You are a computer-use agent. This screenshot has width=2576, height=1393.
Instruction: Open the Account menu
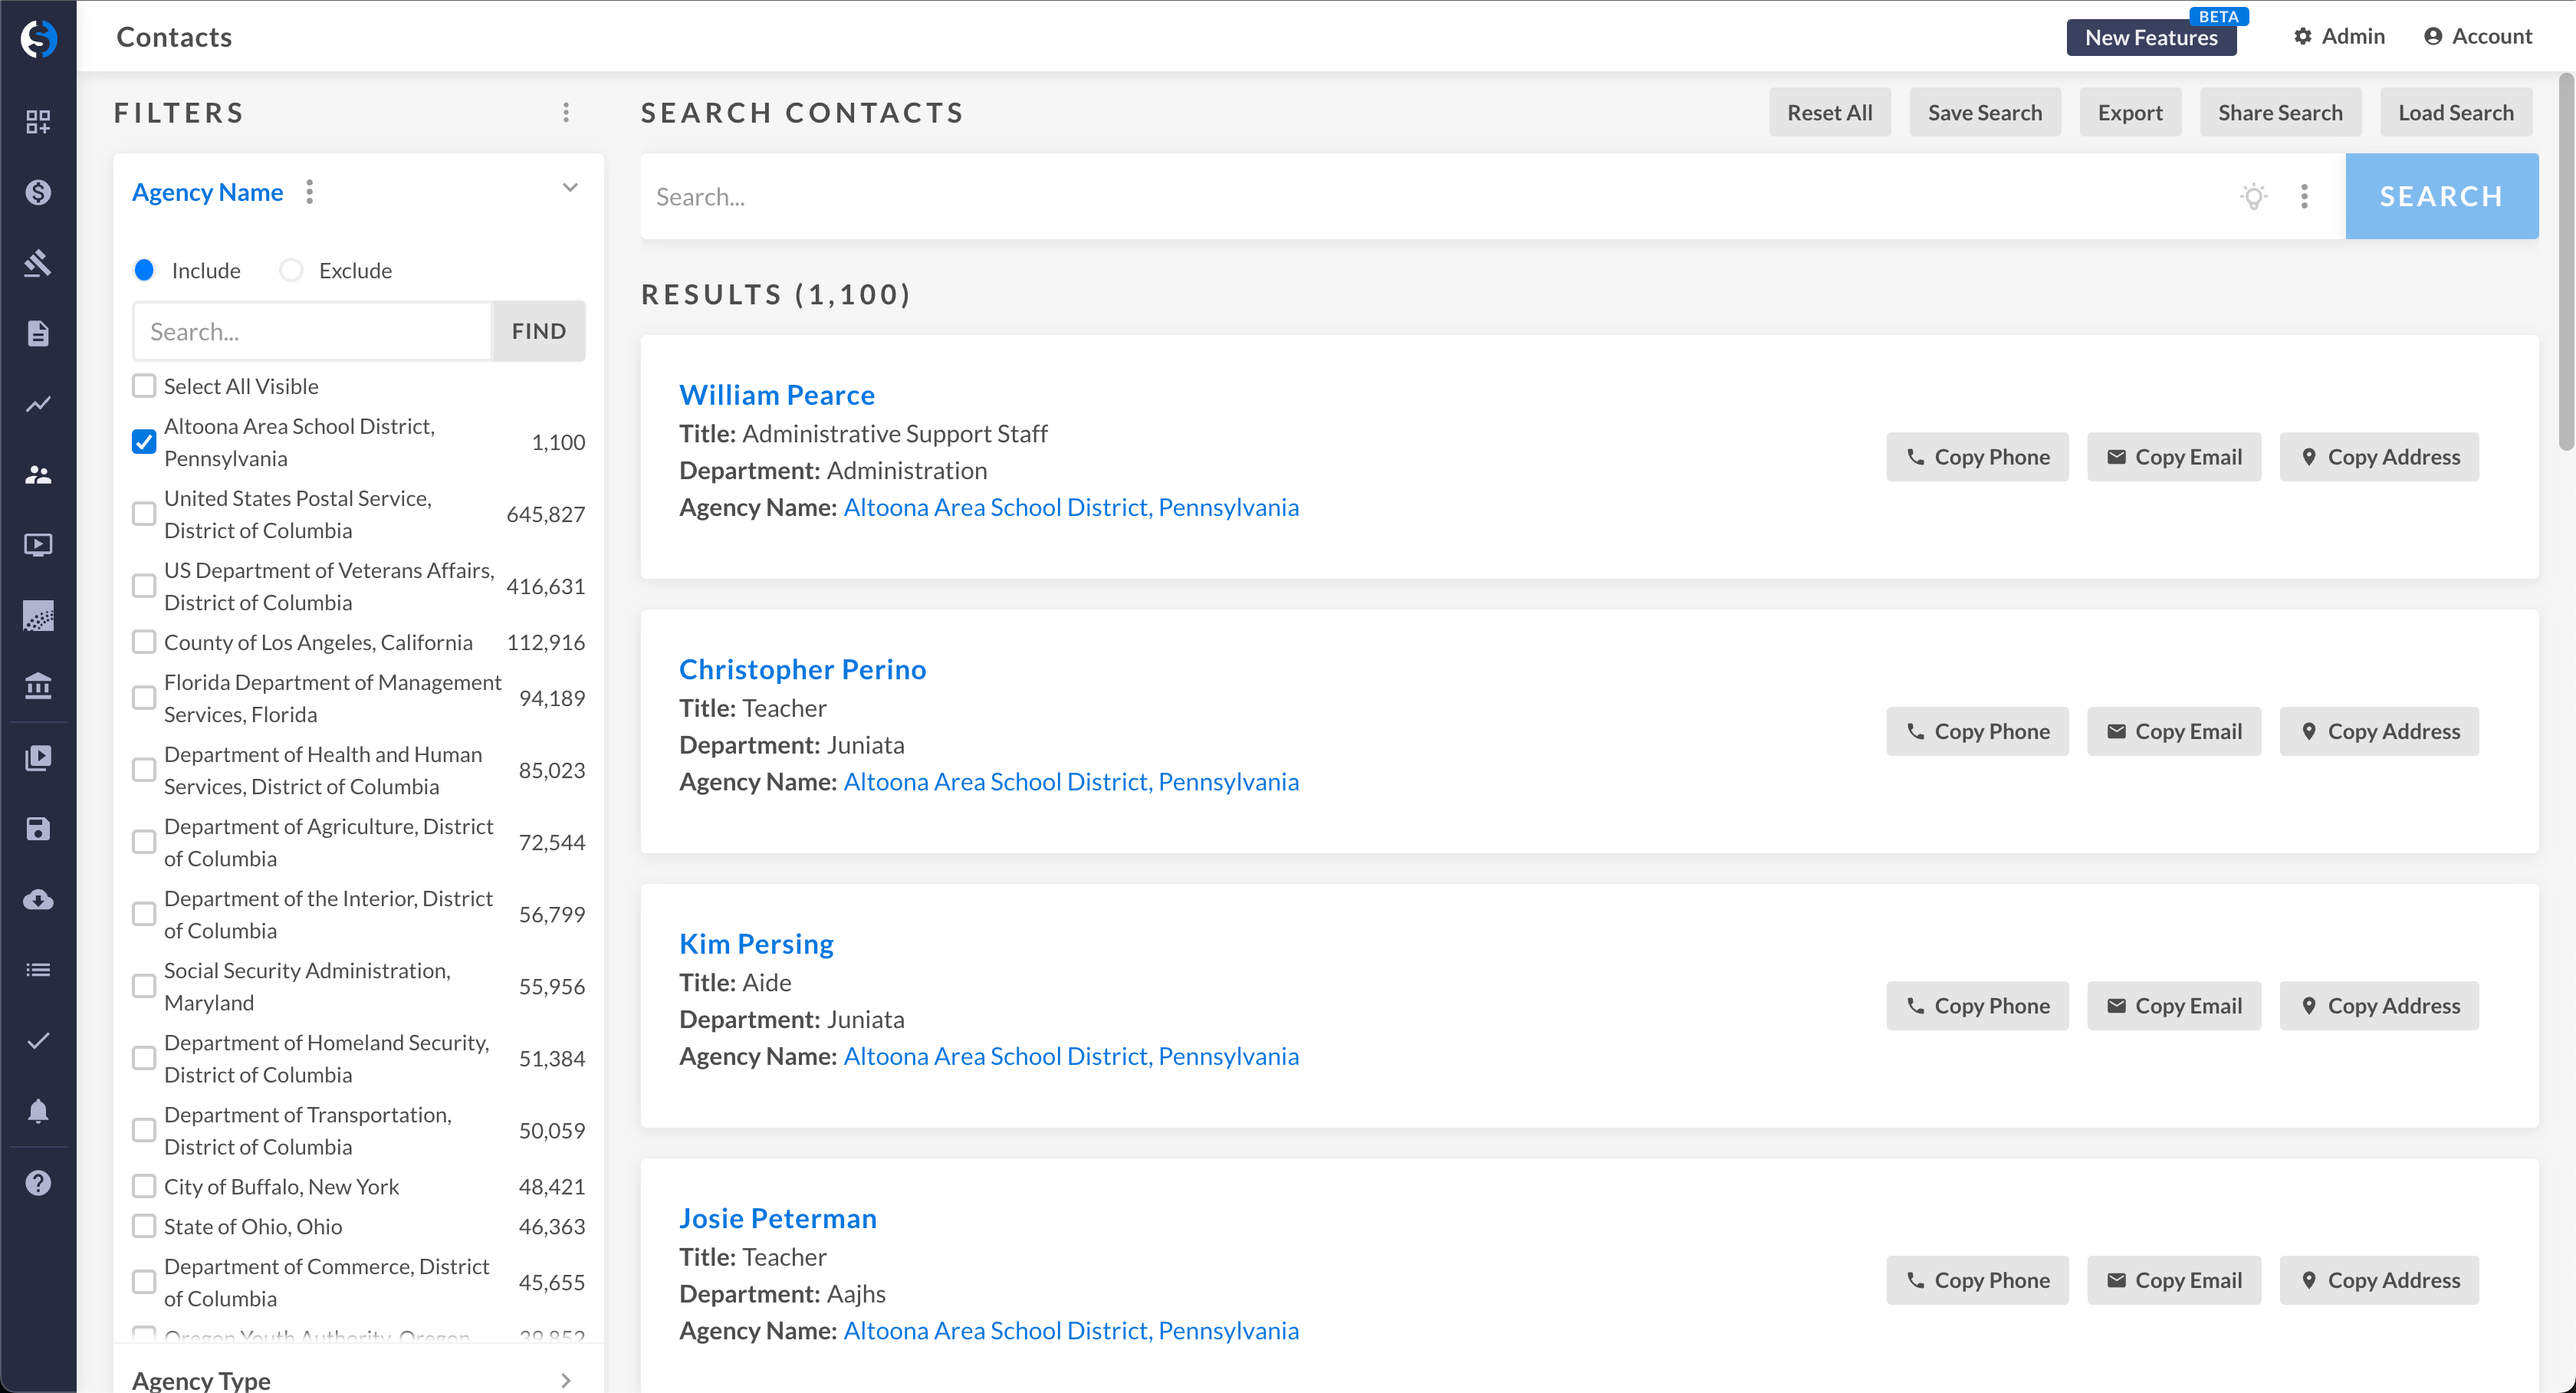pyautogui.click(x=2478, y=37)
